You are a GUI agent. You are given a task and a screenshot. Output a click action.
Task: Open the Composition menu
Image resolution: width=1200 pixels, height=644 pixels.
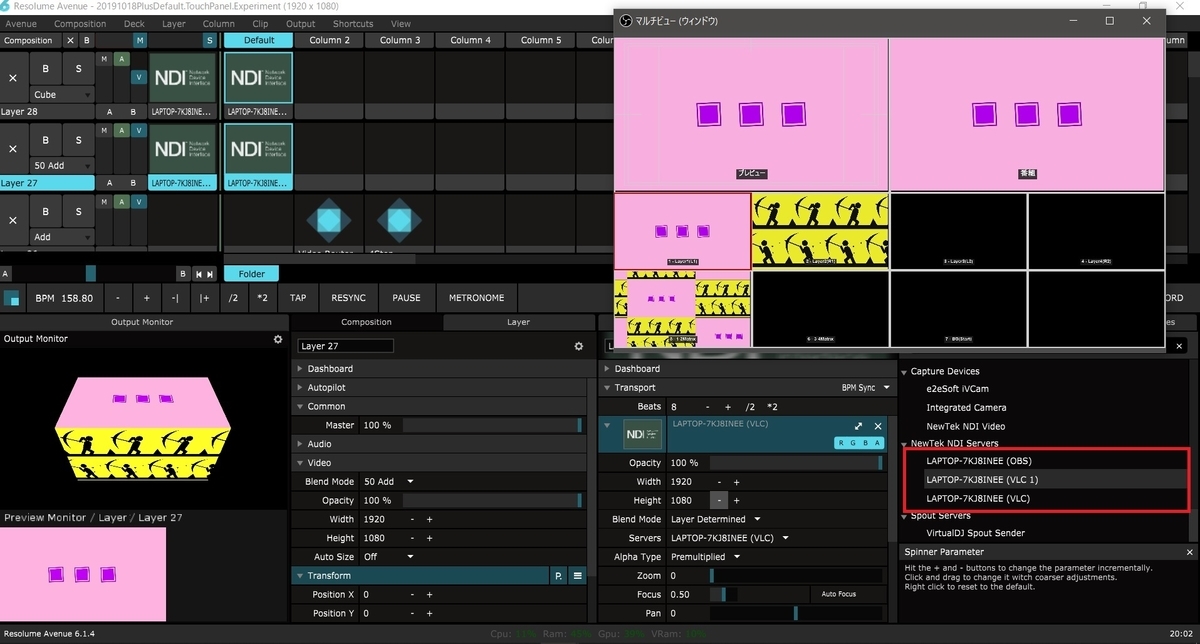coord(80,24)
